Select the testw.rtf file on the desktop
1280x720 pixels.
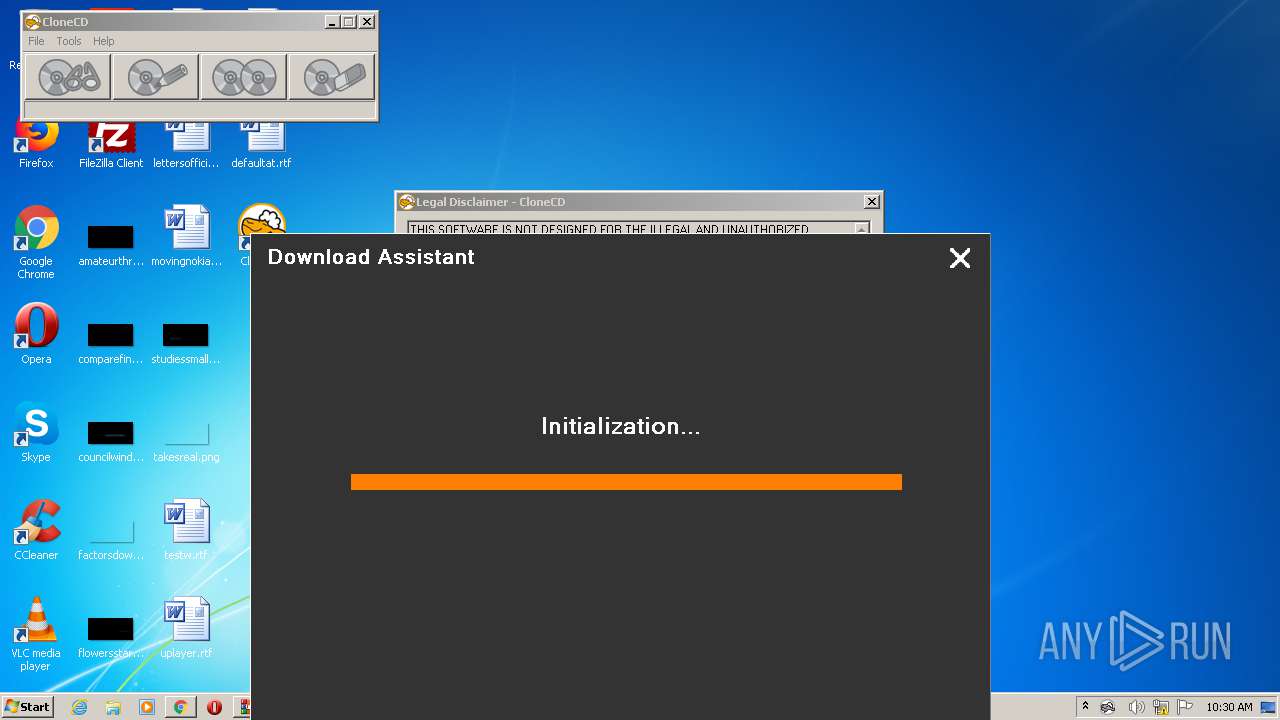click(x=186, y=531)
